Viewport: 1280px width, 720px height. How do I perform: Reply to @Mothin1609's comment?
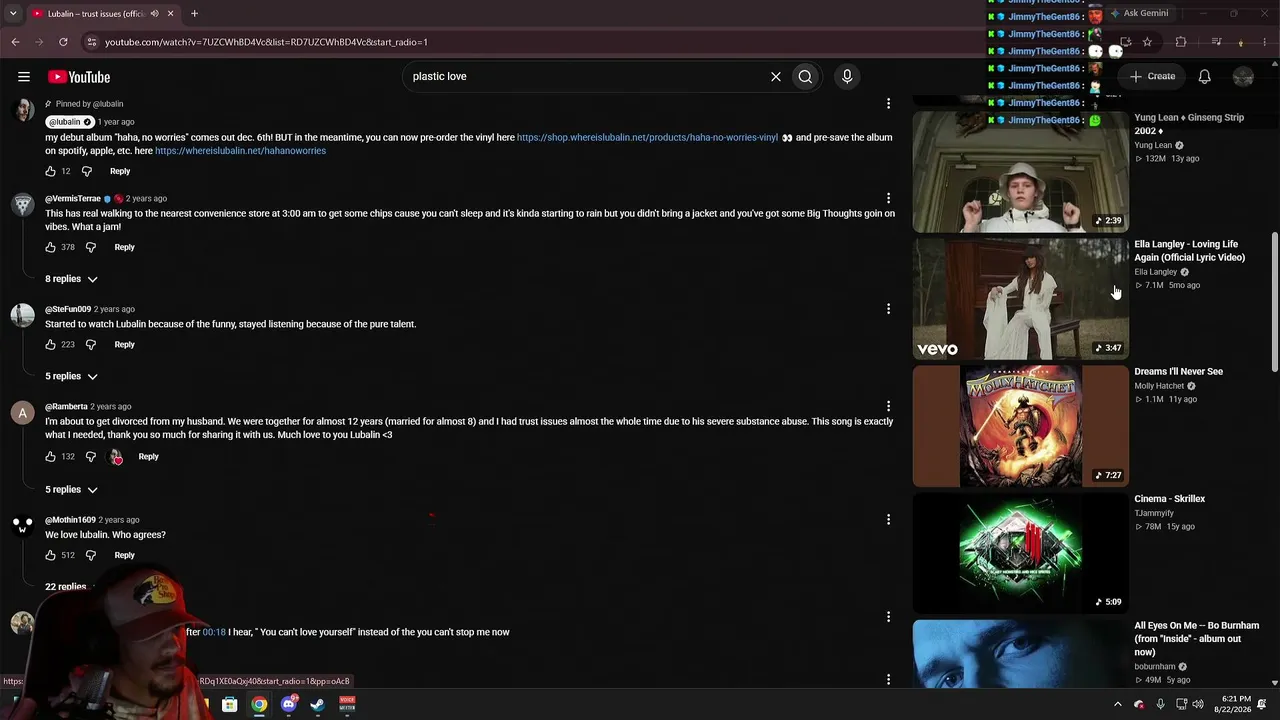click(124, 555)
